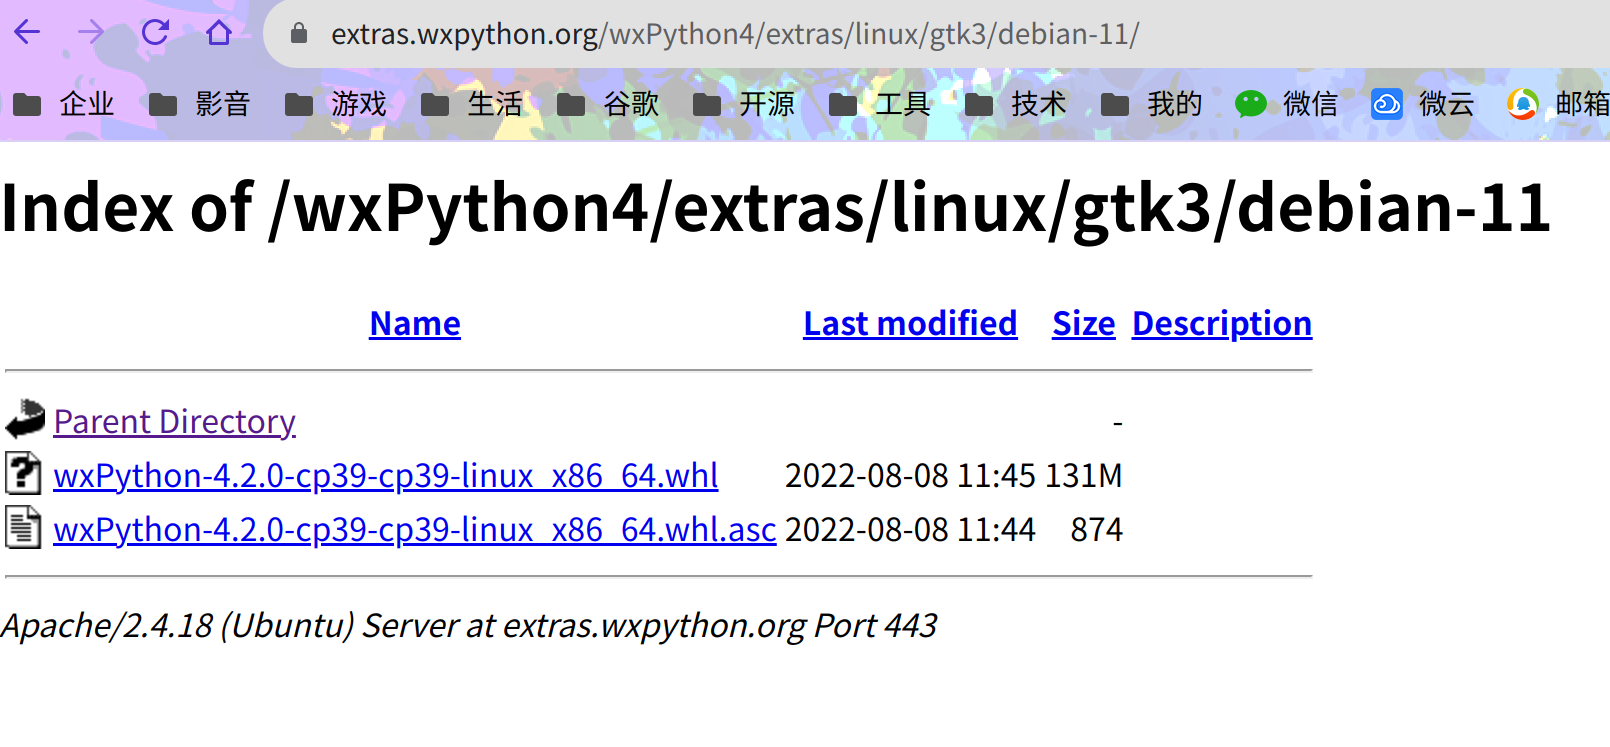Select the 2022-08-08 11:45 modified date
The image size is (1610, 747).
tap(910, 476)
